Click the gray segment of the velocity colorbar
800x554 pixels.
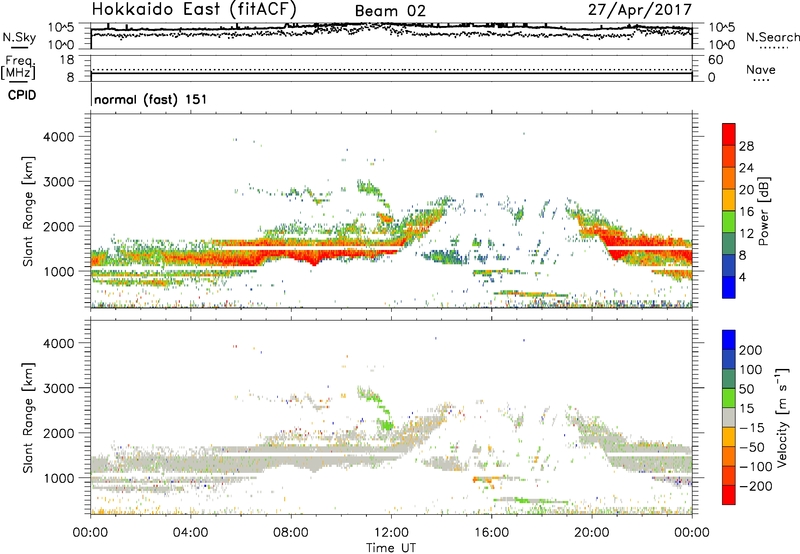[729, 417]
